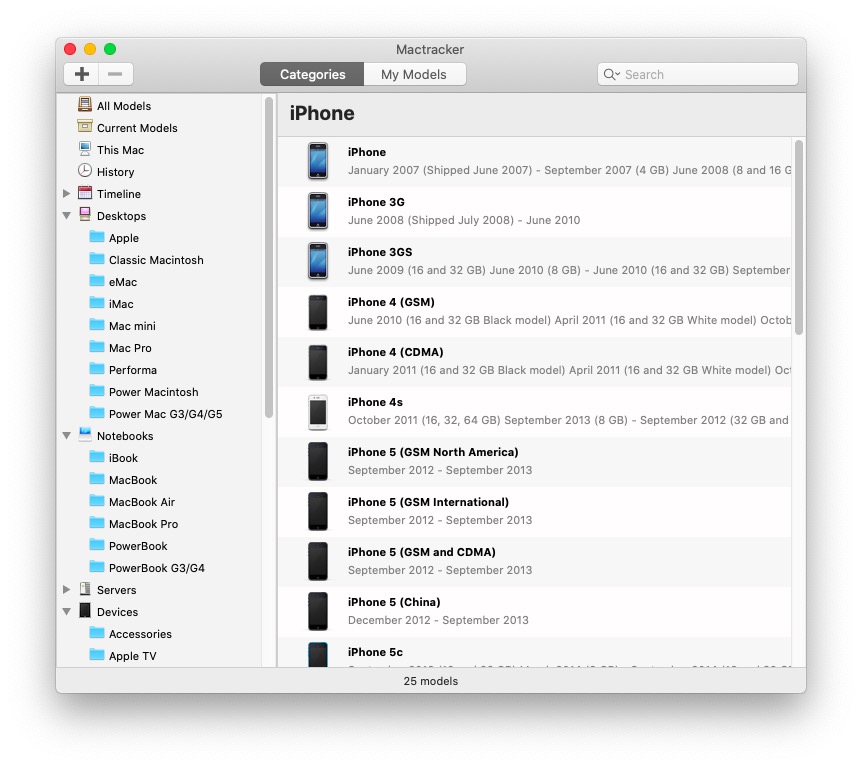862x767 pixels.
Task: Click the All Models books icon
Action: click(85, 104)
